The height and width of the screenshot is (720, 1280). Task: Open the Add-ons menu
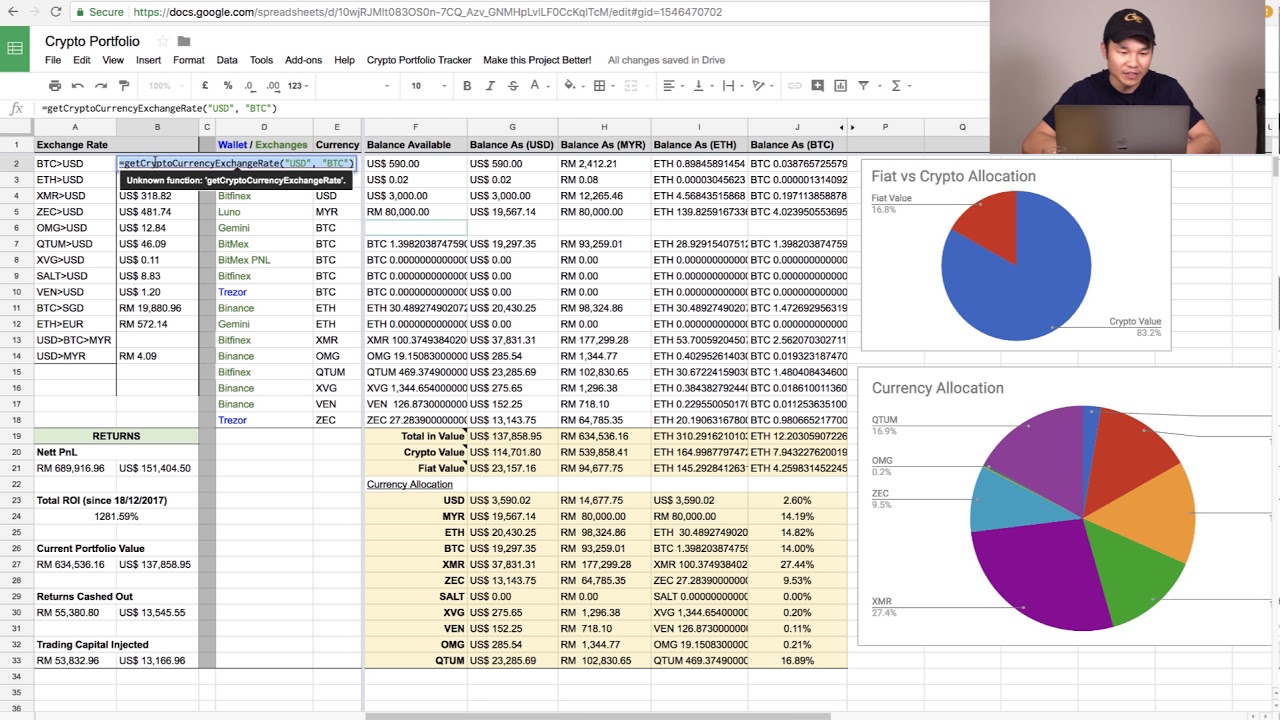pos(303,60)
